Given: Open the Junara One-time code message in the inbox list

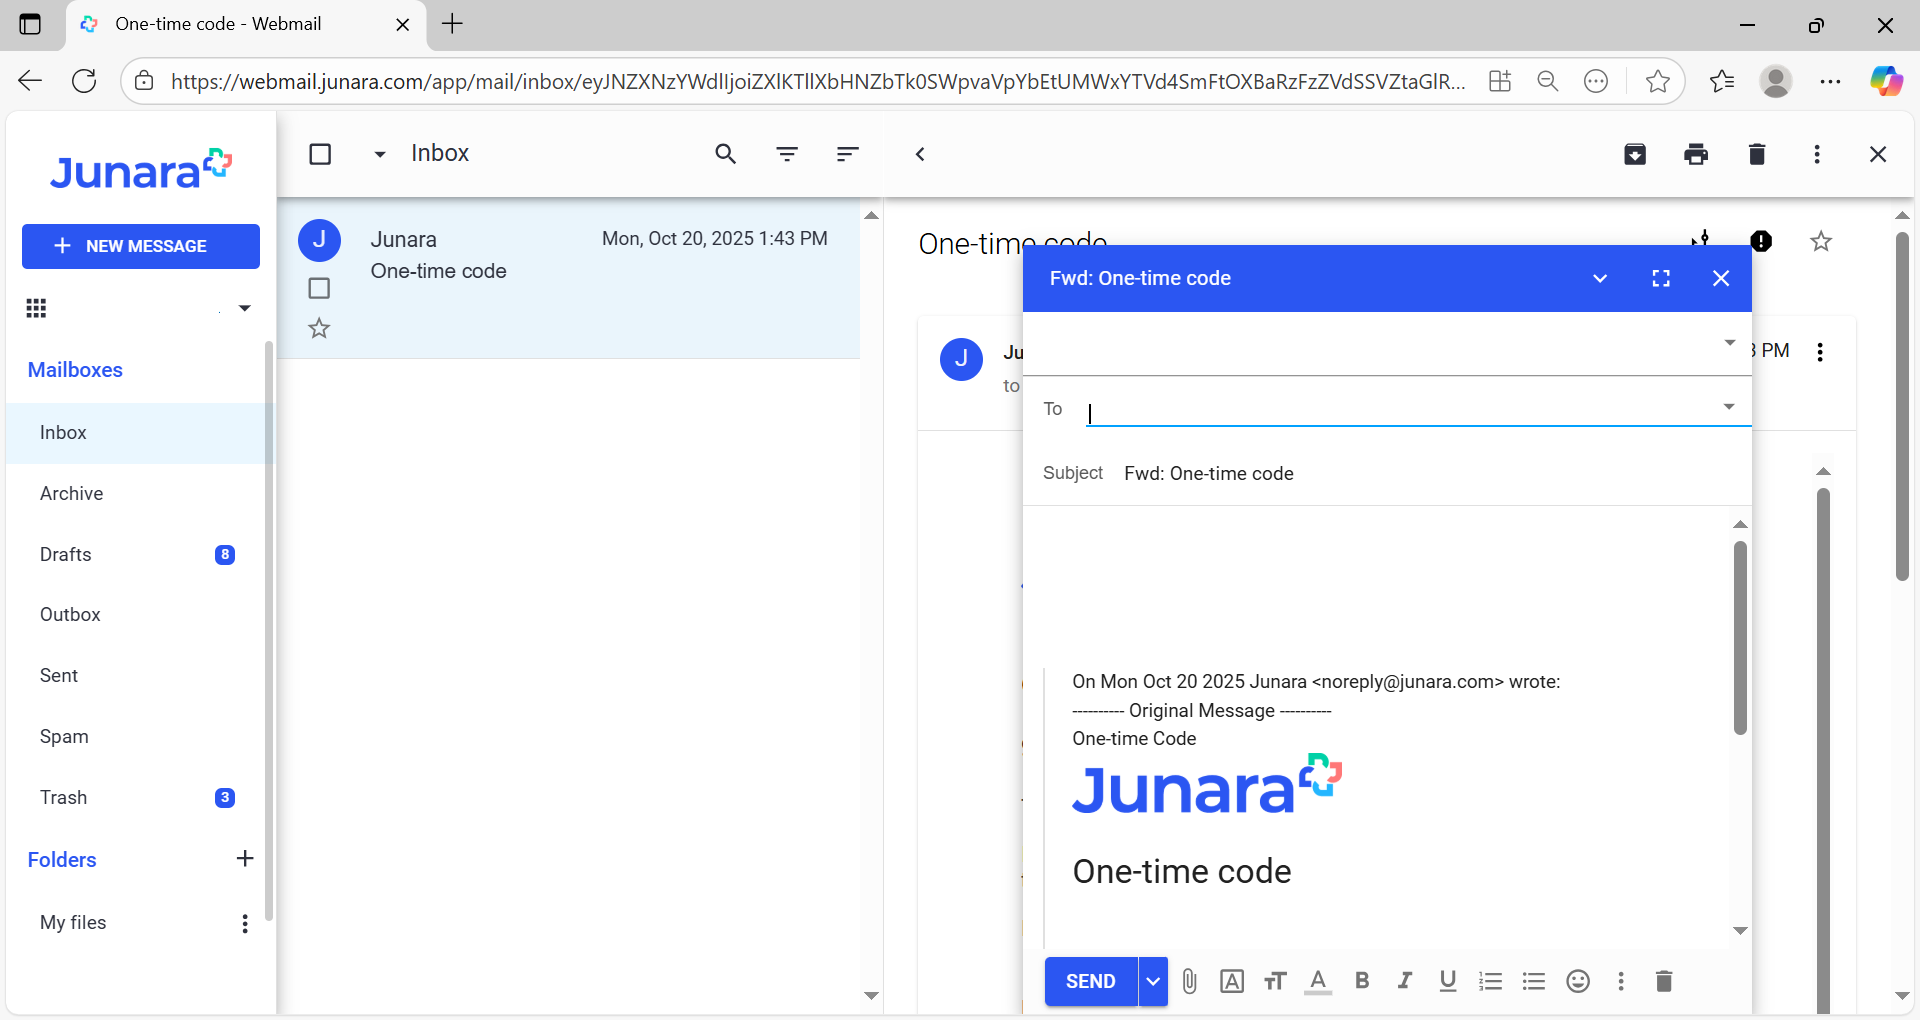Looking at the screenshot, I should (x=568, y=278).
